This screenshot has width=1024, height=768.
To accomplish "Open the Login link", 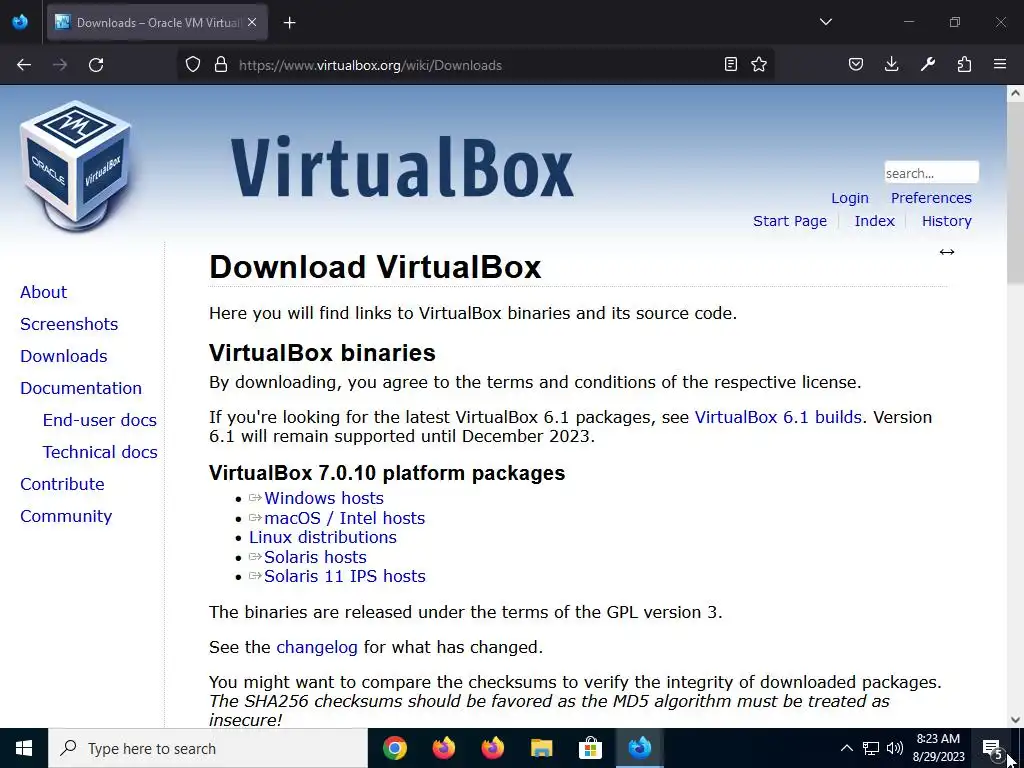I will coord(850,198).
